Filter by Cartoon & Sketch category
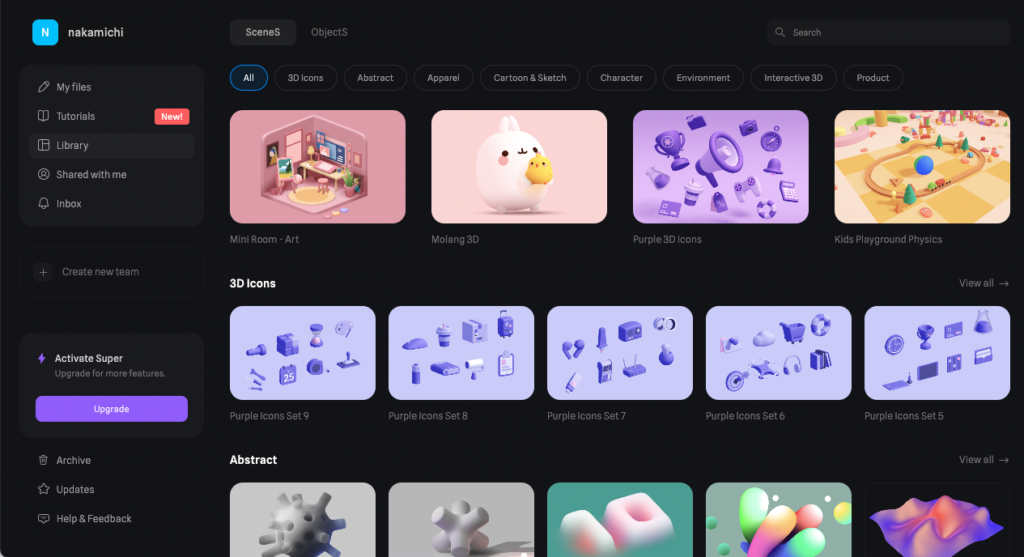This screenshot has height=557, width=1024. pos(530,78)
